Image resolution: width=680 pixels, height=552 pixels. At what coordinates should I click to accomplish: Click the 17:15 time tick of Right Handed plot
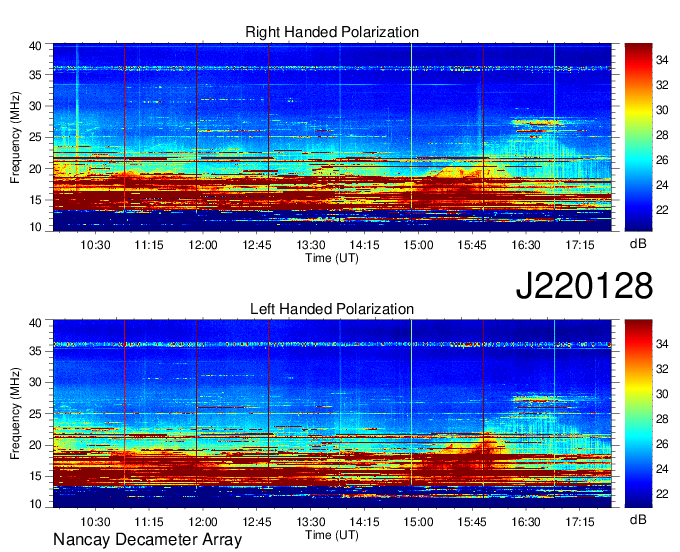579,245
